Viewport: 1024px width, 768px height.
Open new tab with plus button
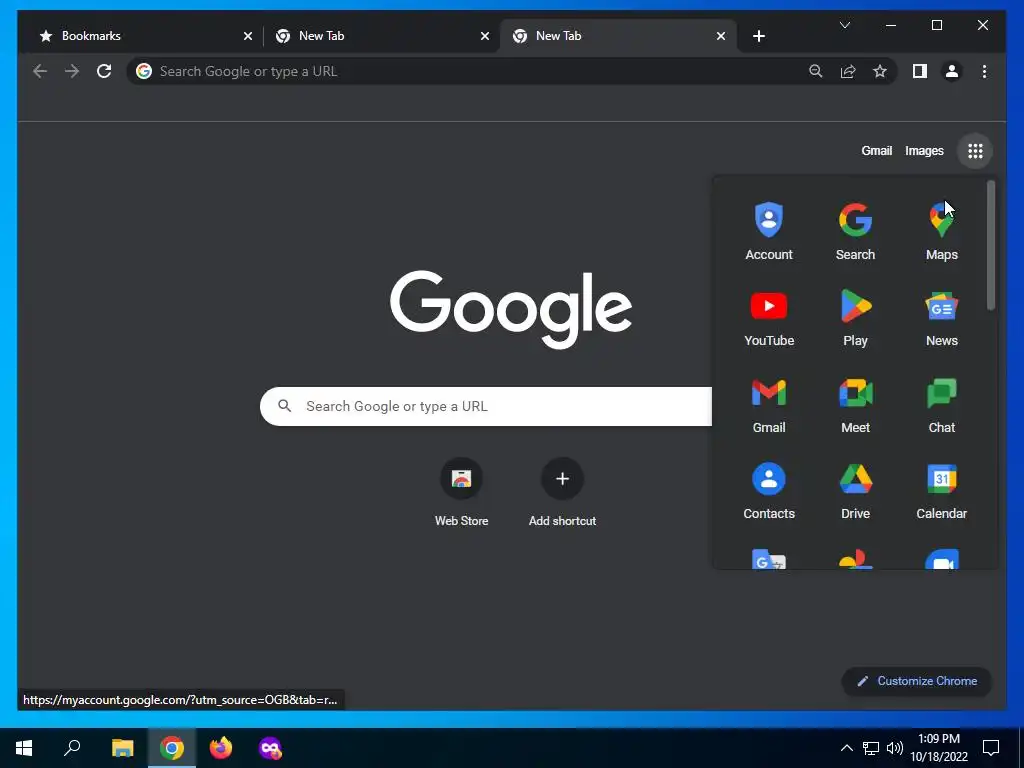pos(758,36)
